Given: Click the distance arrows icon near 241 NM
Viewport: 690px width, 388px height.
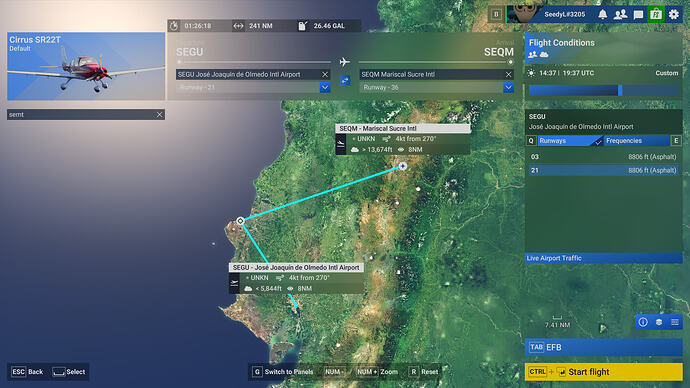Looking at the screenshot, I should point(238,26).
